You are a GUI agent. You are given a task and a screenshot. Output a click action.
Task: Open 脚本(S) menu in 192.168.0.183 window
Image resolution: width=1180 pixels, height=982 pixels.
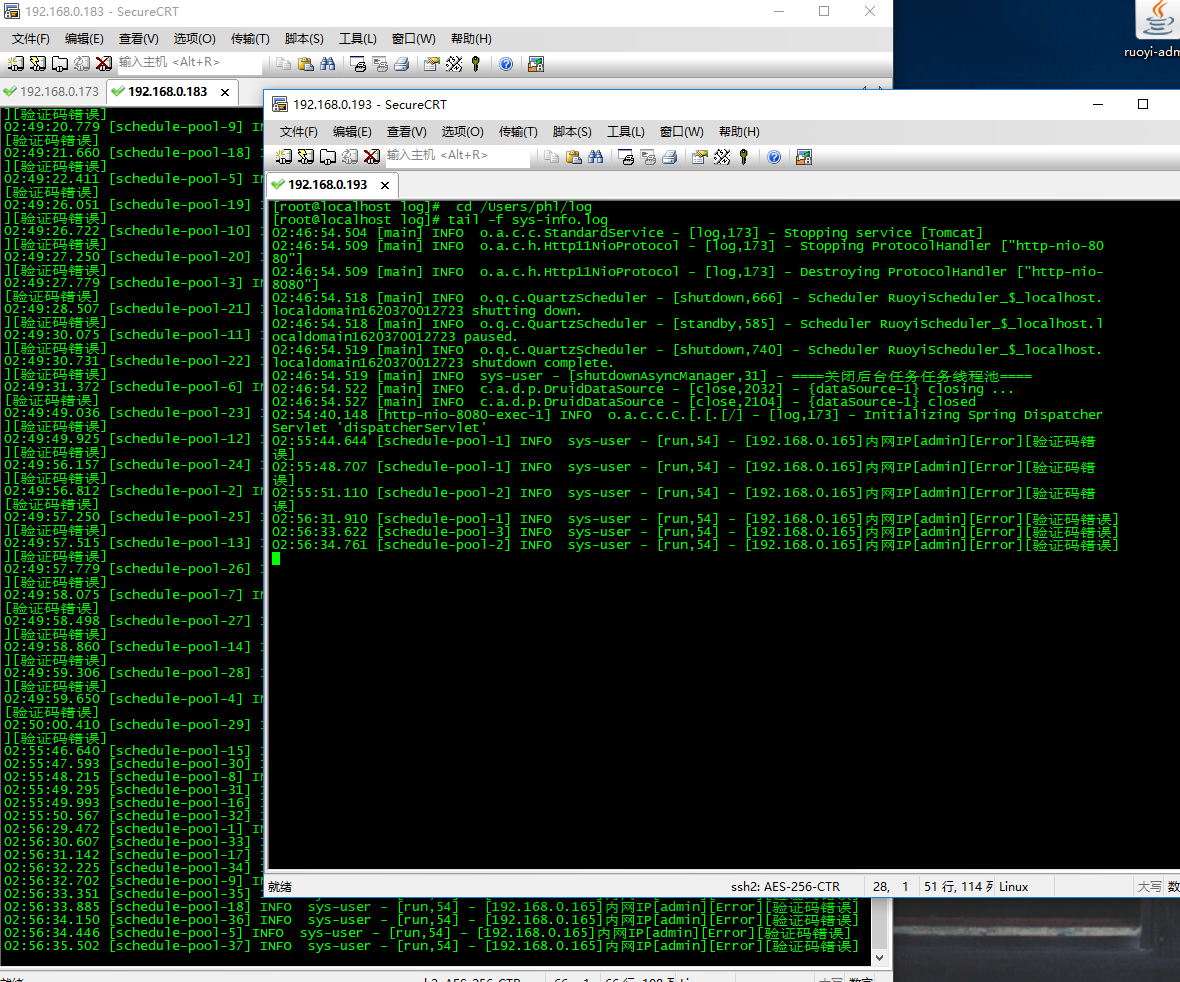(304, 38)
